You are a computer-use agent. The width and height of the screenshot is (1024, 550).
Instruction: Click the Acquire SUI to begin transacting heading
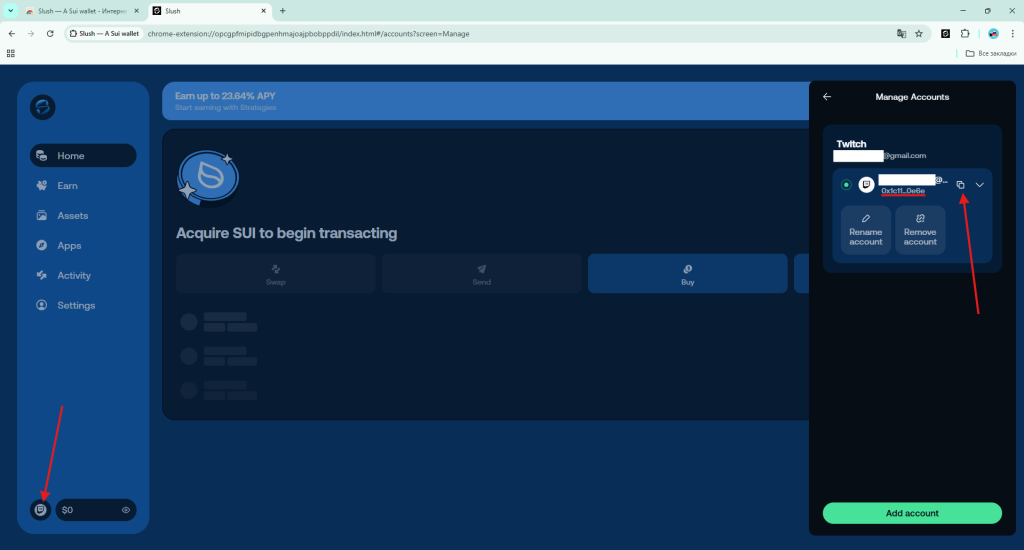[287, 233]
